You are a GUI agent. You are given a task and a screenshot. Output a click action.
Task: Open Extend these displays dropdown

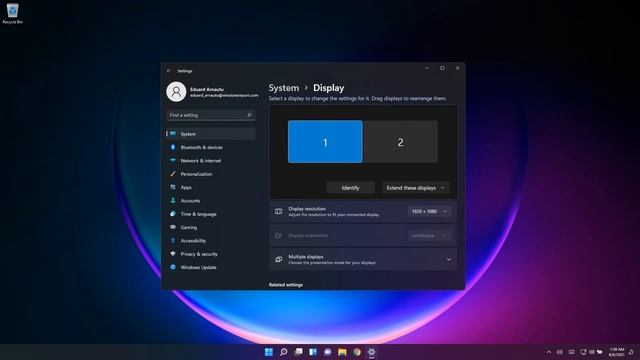coord(416,188)
